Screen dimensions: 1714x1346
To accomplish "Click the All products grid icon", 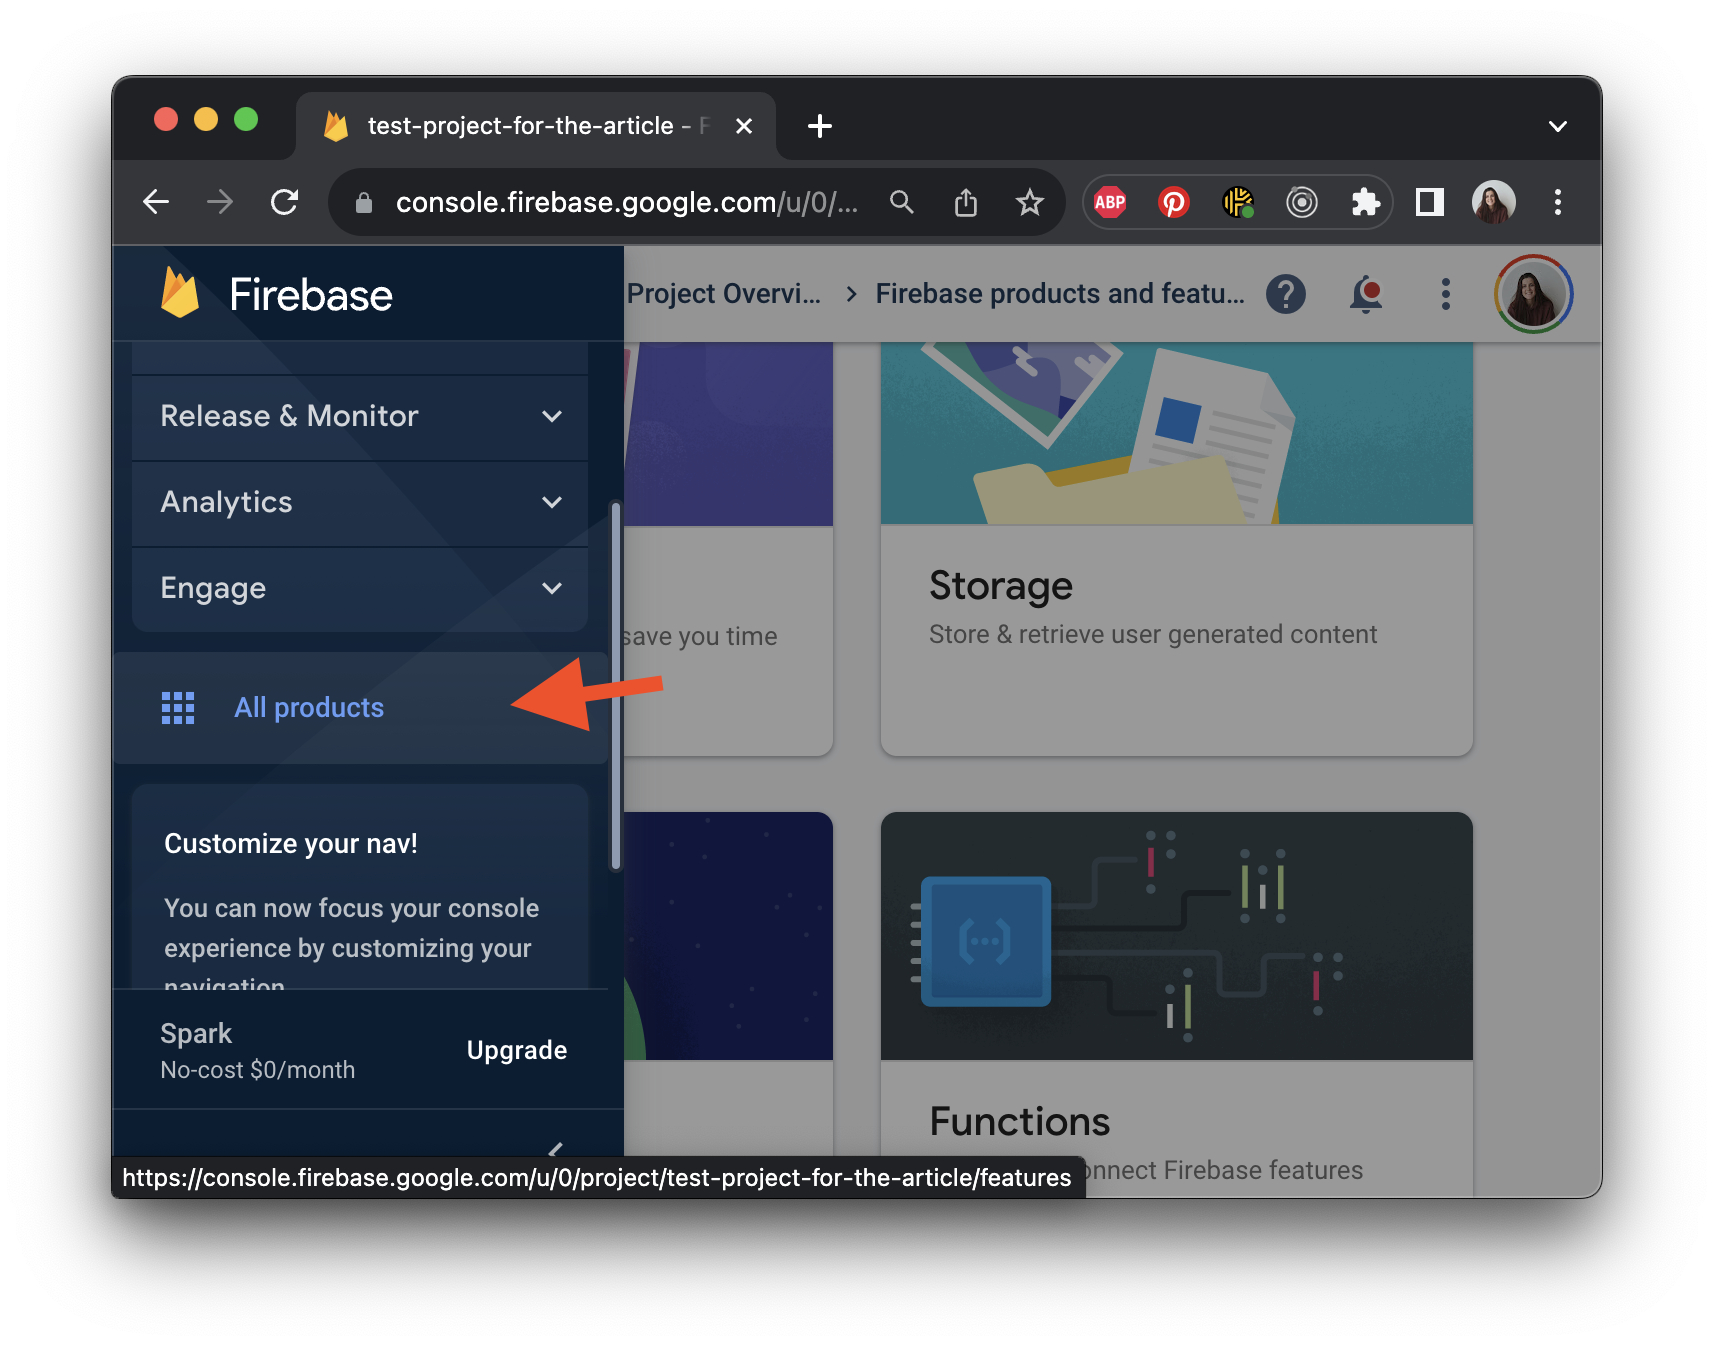I will [177, 707].
